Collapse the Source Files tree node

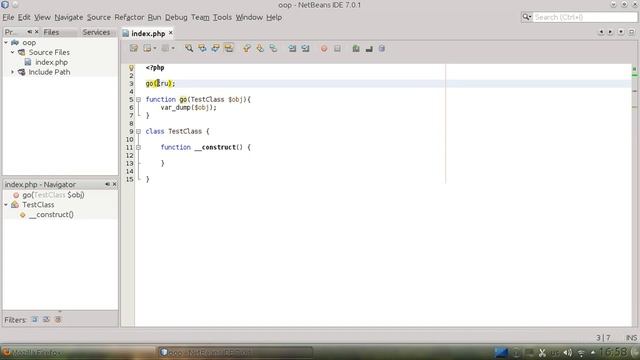click(13, 52)
